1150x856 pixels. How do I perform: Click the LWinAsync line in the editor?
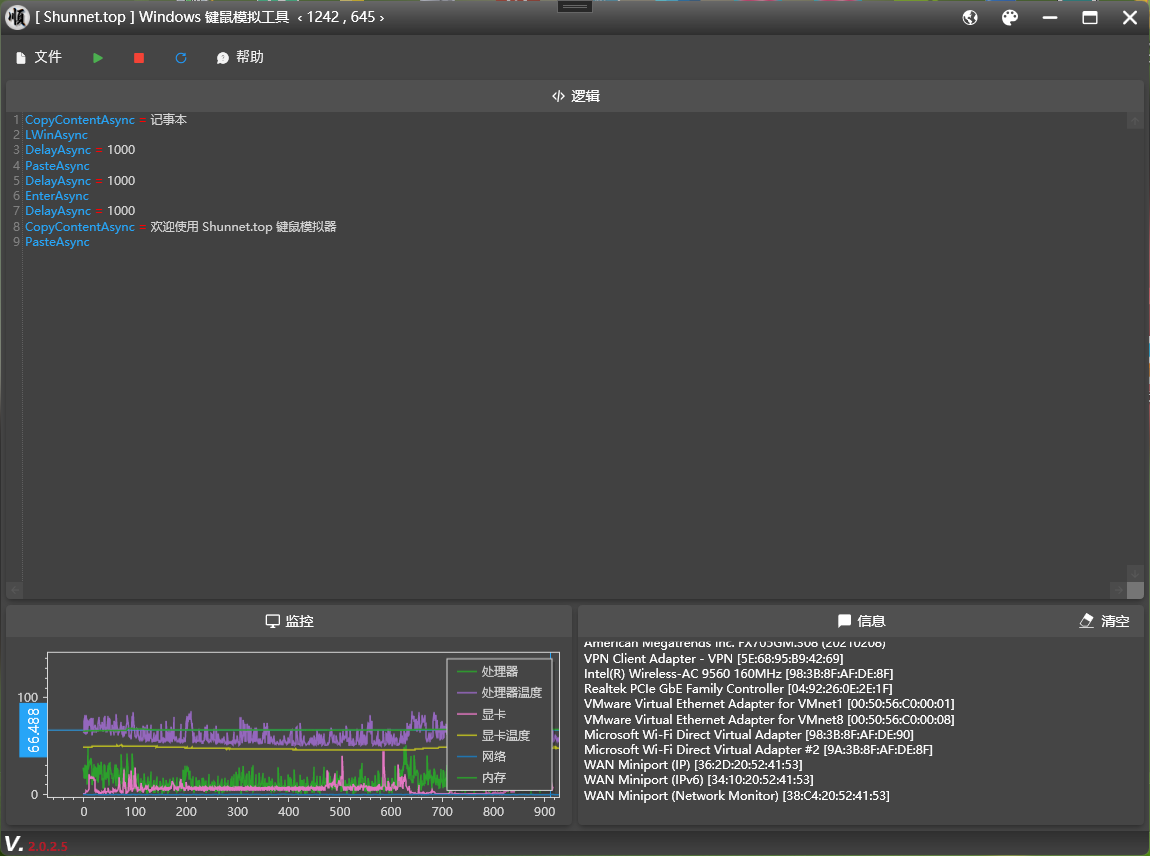[x=56, y=135]
